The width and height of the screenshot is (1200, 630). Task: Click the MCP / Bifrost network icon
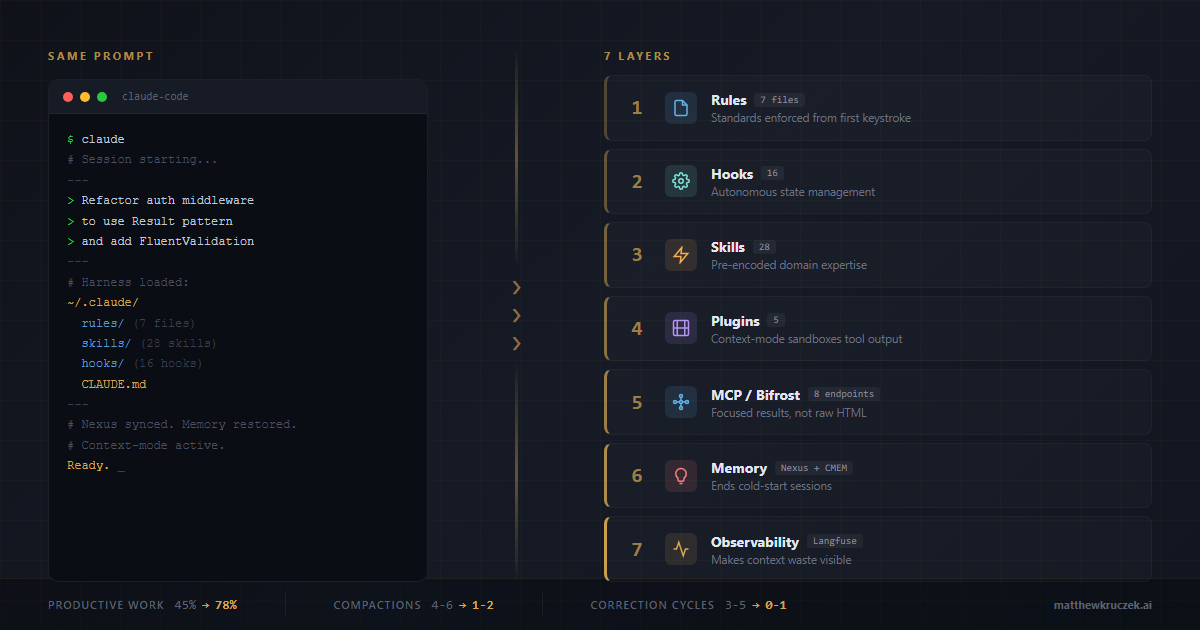click(x=681, y=402)
